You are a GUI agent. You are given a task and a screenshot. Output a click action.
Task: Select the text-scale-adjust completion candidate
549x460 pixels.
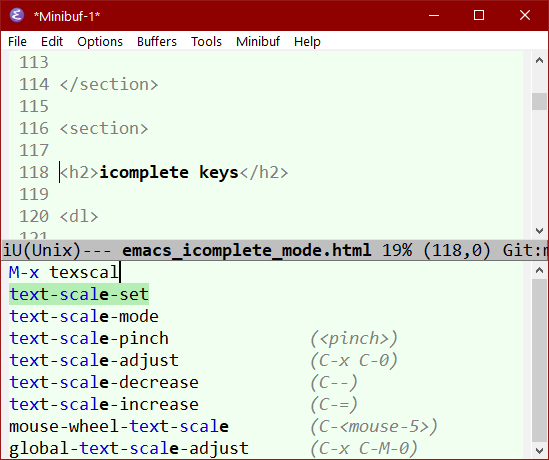[94, 361]
